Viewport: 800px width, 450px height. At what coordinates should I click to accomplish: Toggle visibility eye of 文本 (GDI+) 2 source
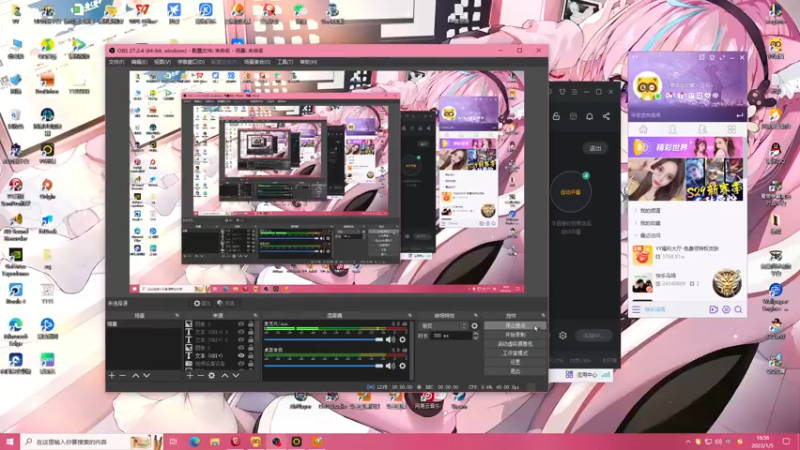click(x=241, y=340)
